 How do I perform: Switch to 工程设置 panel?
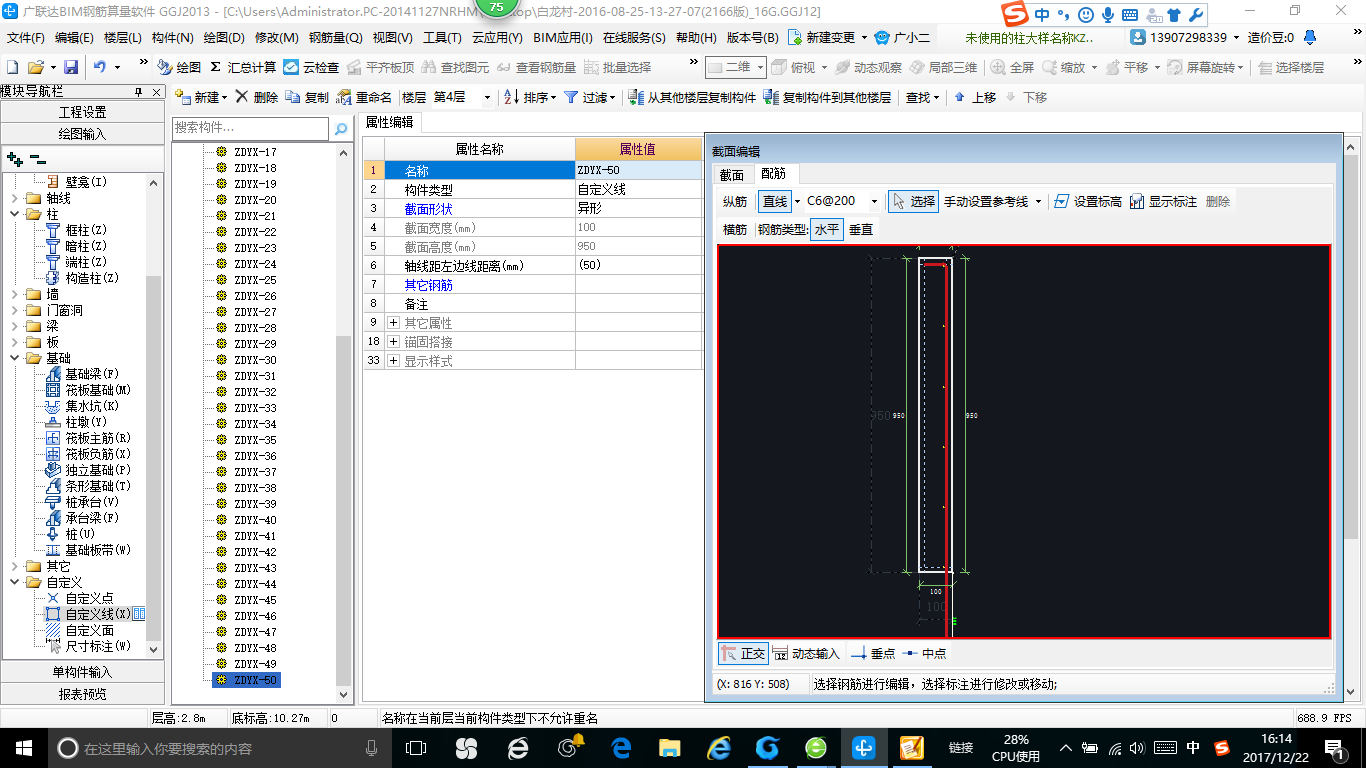[82, 112]
